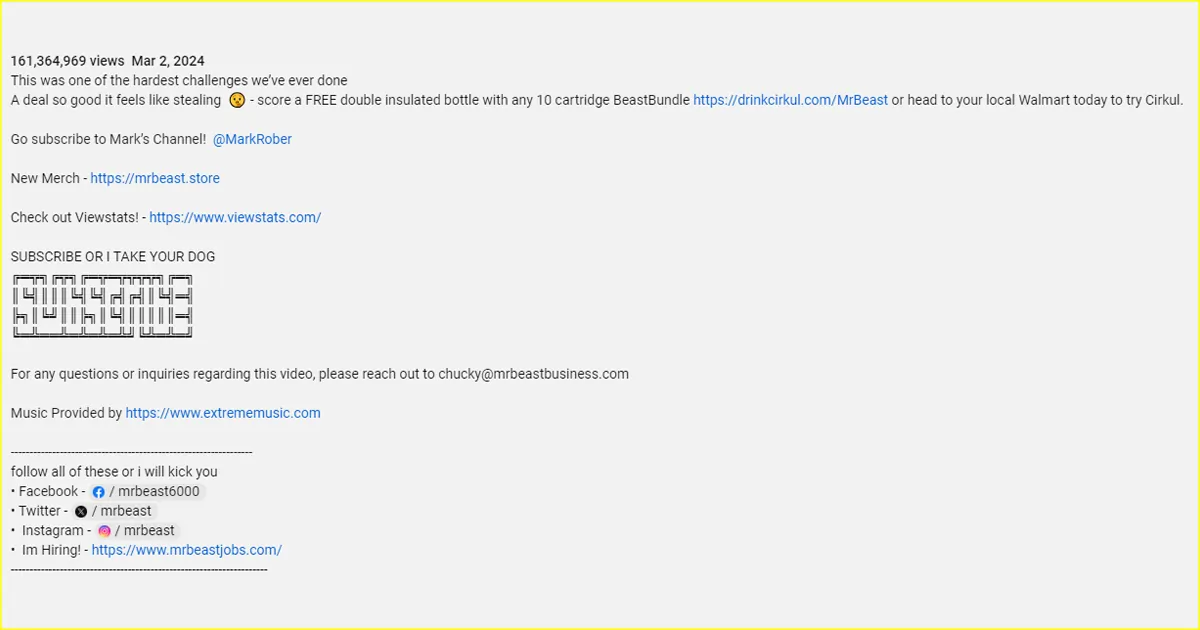Image resolution: width=1200 pixels, height=630 pixels.
Task: Click the astonished face emoji
Action: click(x=237, y=100)
